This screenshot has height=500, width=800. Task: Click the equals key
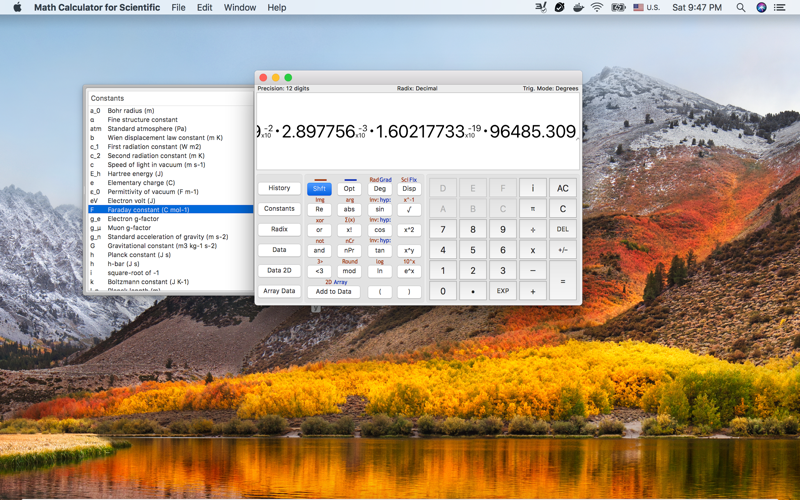563,281
